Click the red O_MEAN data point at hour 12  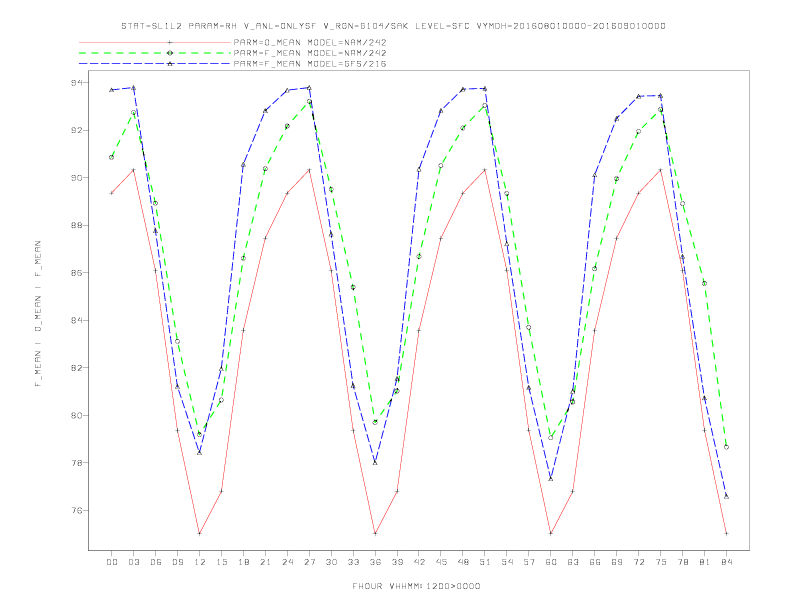pyautogui.click(x=200, y=533)
